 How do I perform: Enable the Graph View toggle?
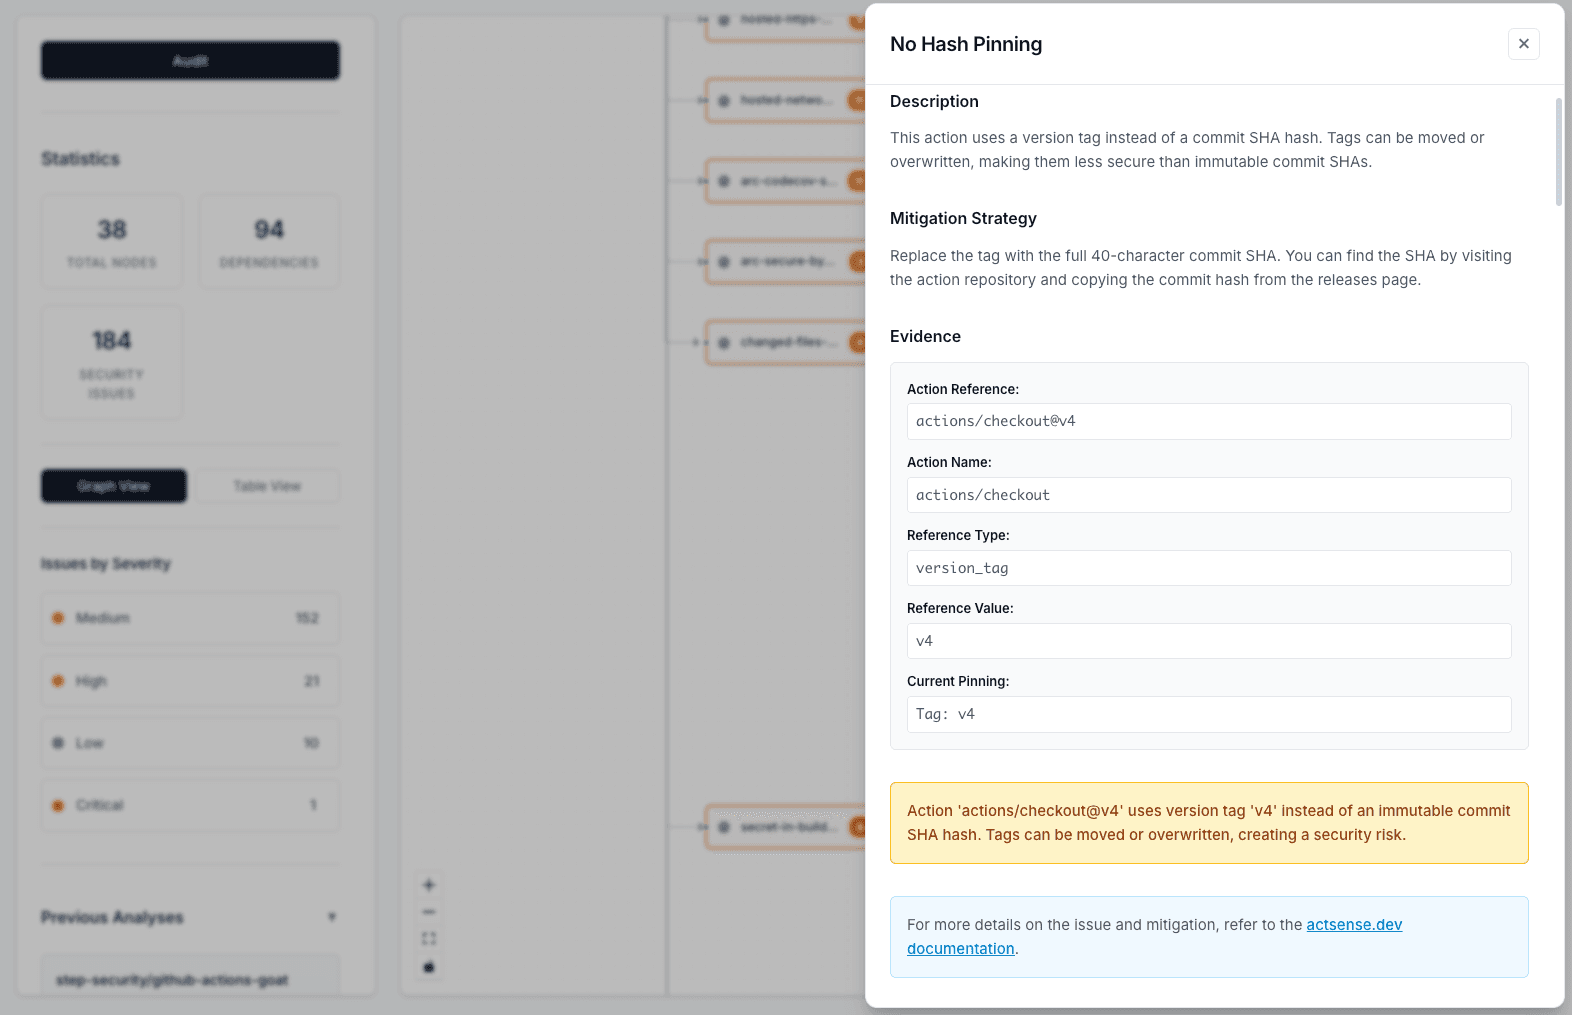coord(113,486)
